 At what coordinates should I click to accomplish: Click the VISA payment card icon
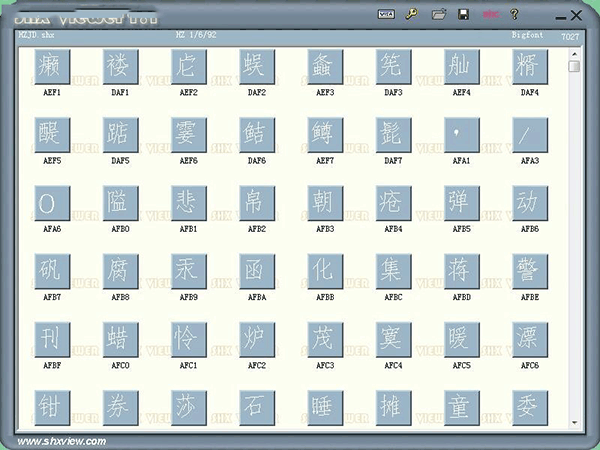click(x=387, y=14)
